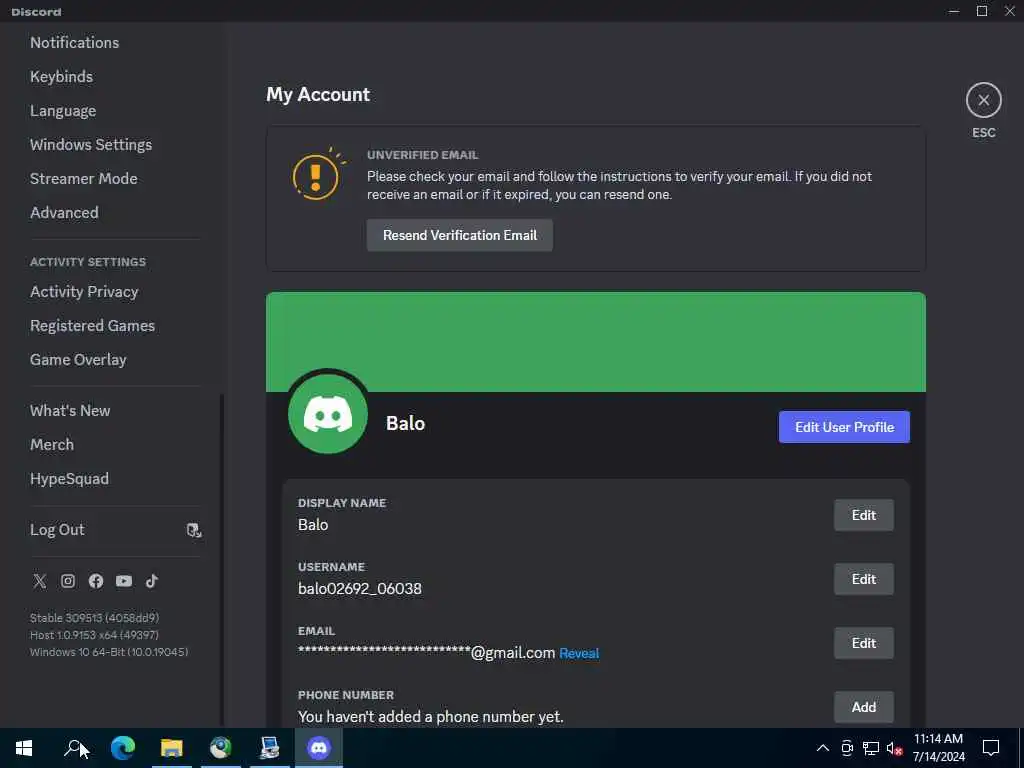Image resolution: width=1024 pixels, height=768 pixels.
Task: Click the tray icon right of the chevron
Action: [x=847, y=748]
